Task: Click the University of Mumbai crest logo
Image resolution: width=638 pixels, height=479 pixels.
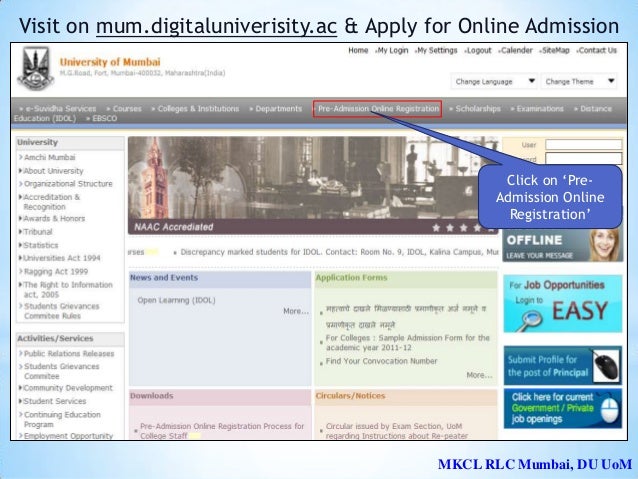Action: tap(35, 68)
